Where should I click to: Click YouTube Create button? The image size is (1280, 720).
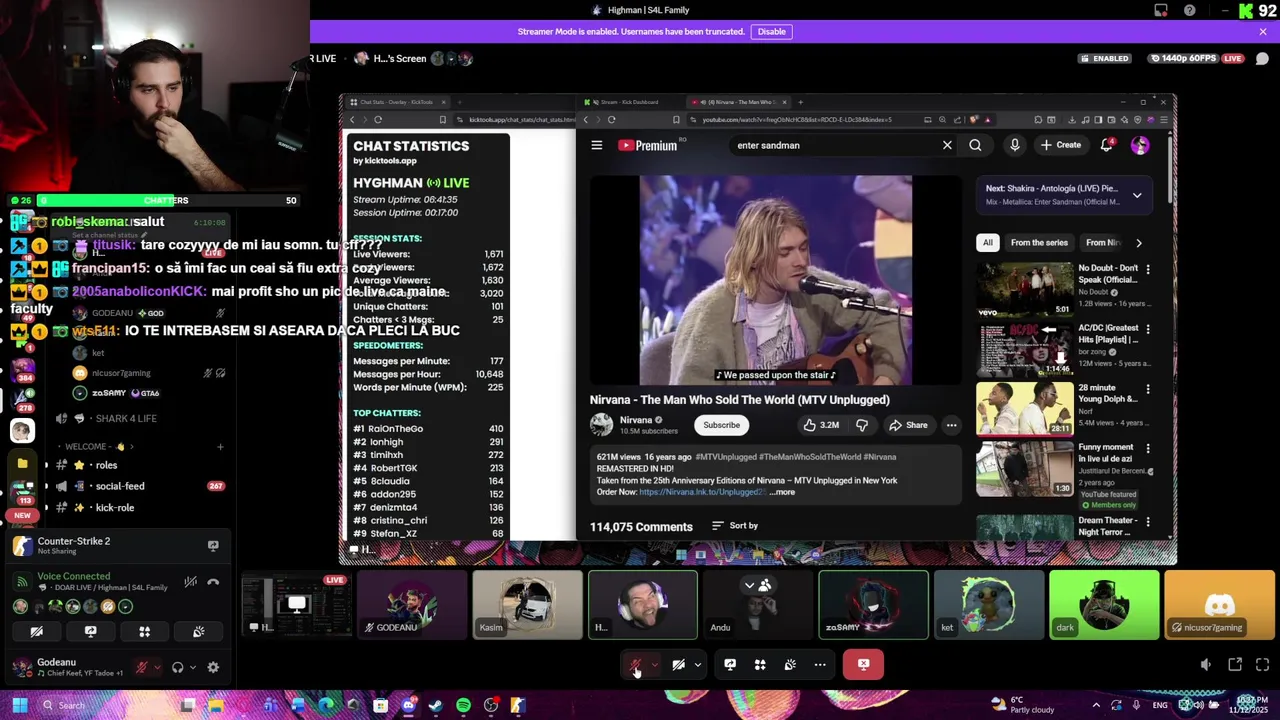click(1061, 145)
